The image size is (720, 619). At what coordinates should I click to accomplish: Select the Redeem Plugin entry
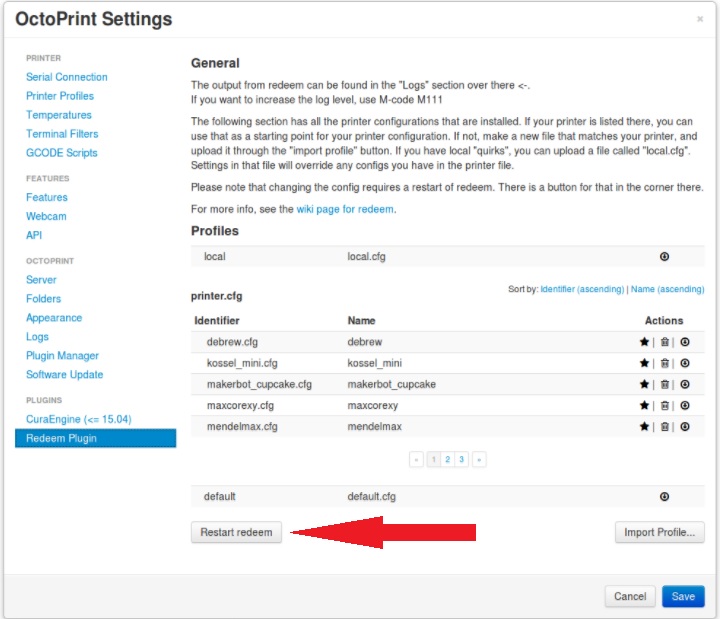(96, 438)
